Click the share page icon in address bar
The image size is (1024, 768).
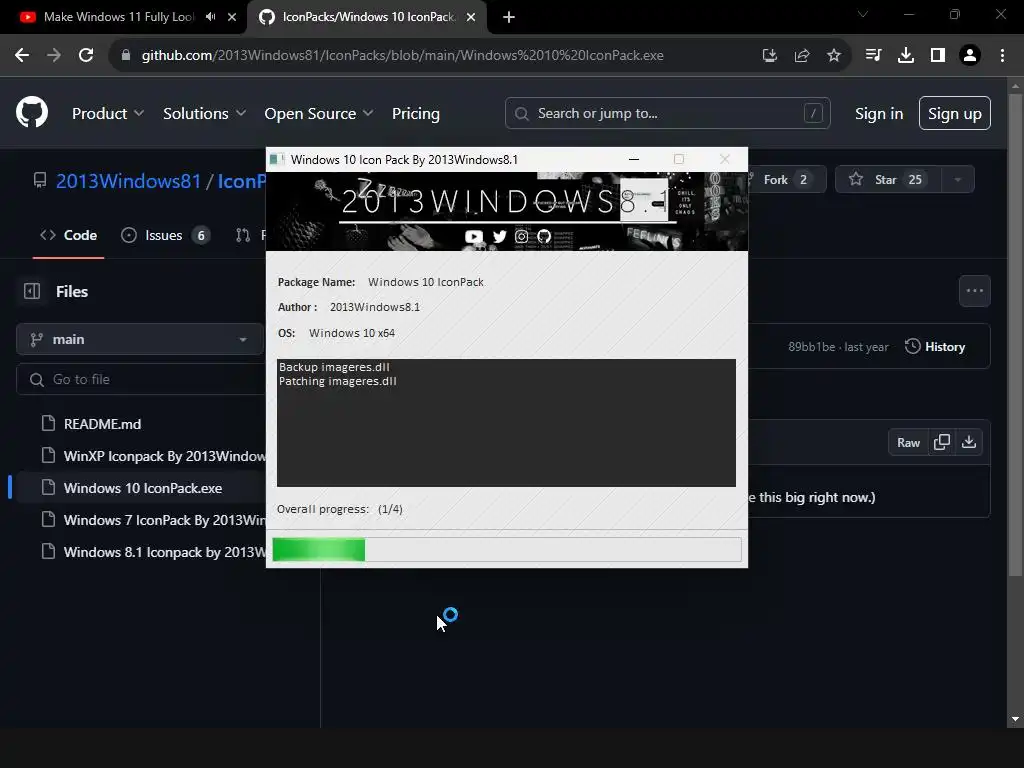pyautogui.click(x=802, y=56)
